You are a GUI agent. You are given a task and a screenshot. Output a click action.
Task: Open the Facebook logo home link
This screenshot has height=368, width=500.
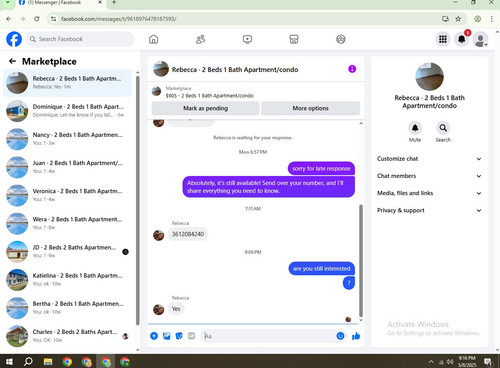tap(14, 39)
